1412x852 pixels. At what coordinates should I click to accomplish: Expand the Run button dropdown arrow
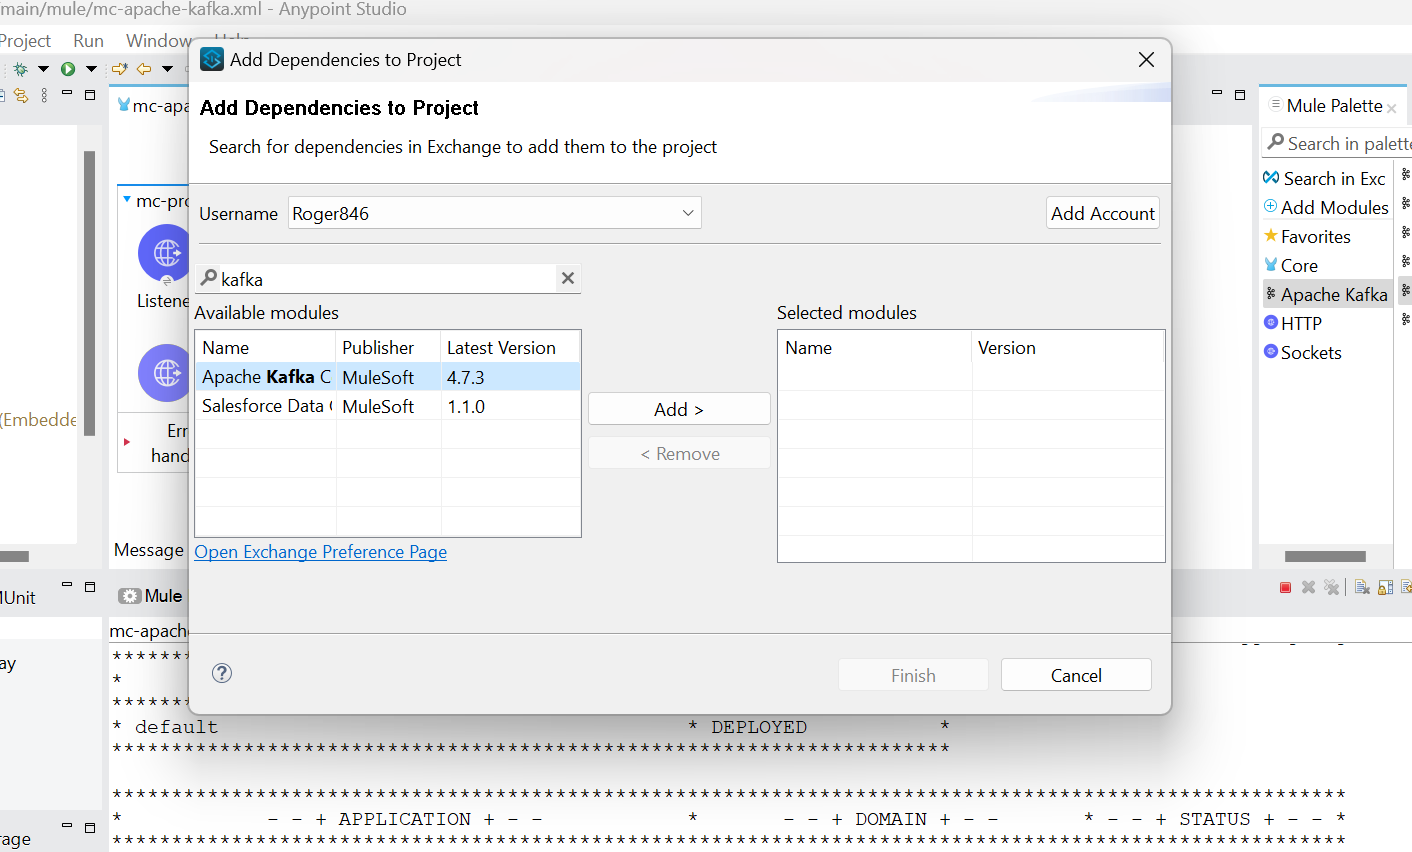(x=91, y=69)
